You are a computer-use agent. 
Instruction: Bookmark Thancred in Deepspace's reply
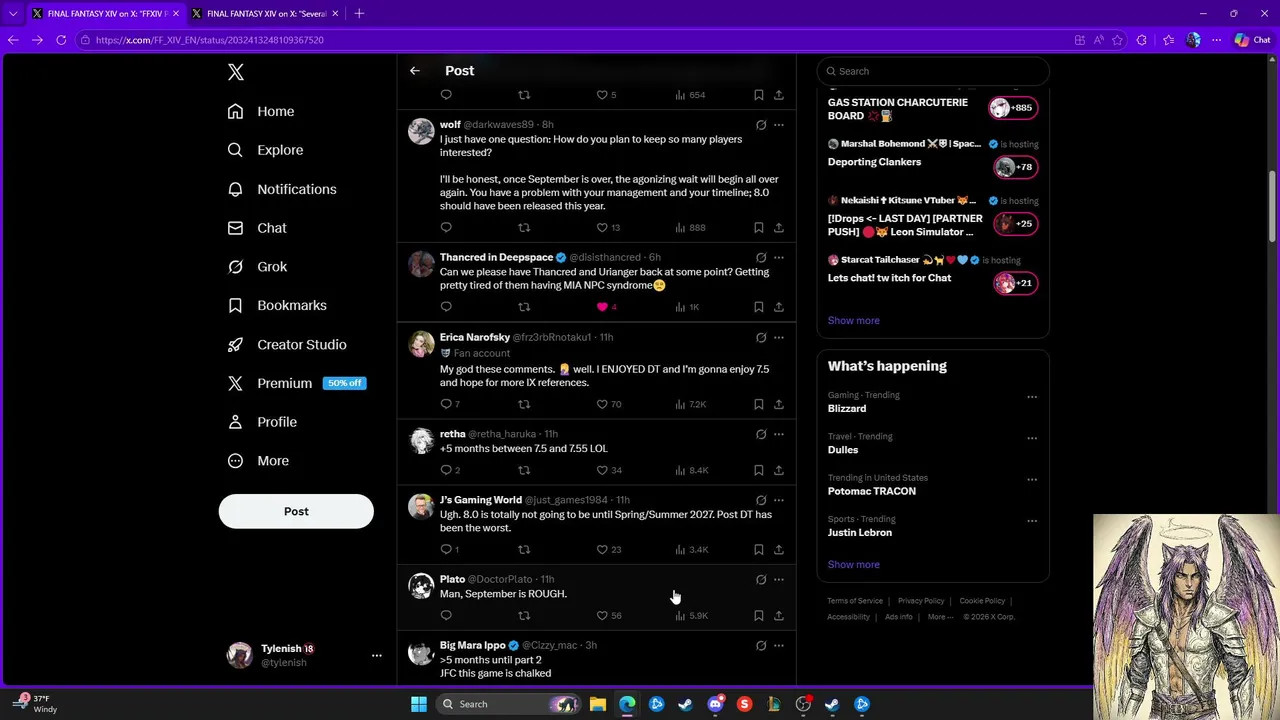pyautogui.click(x=759, y=307)
